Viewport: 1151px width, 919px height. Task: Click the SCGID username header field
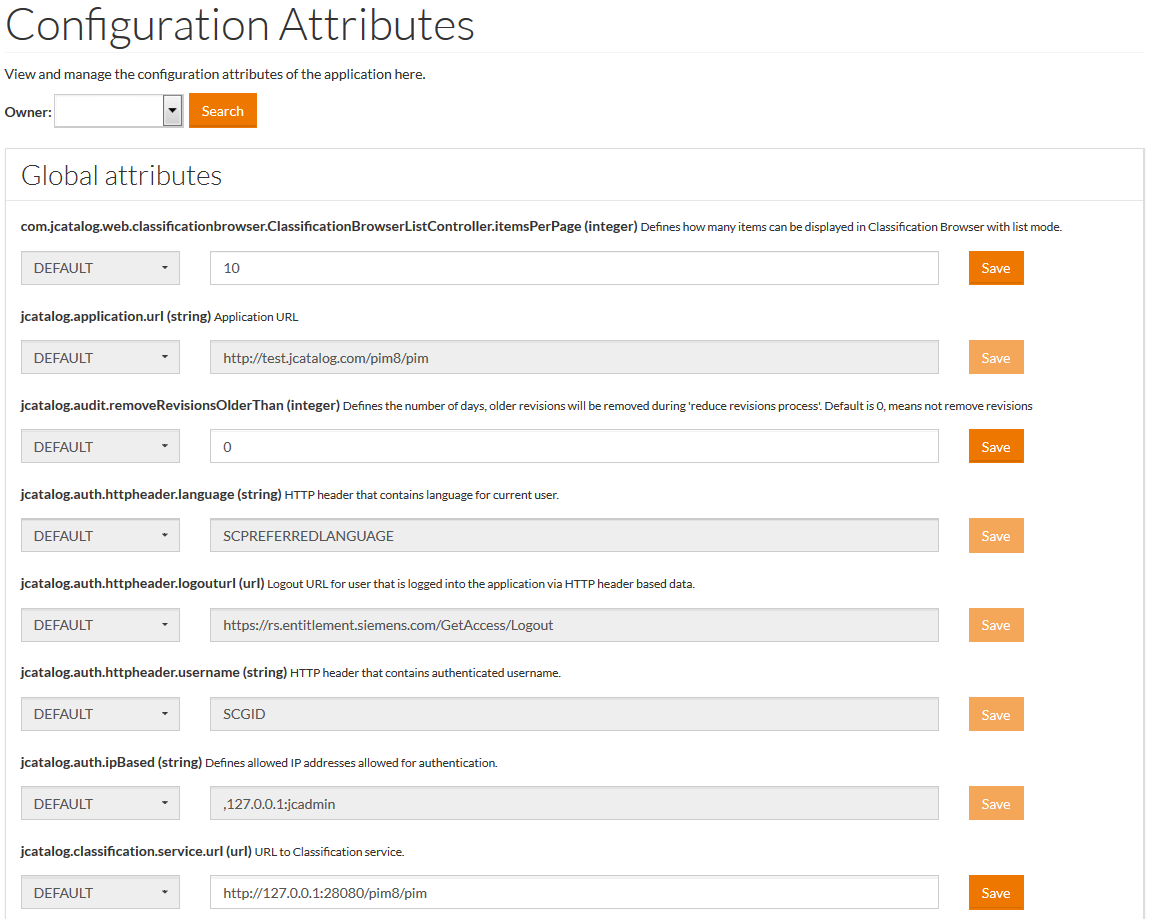574,714
